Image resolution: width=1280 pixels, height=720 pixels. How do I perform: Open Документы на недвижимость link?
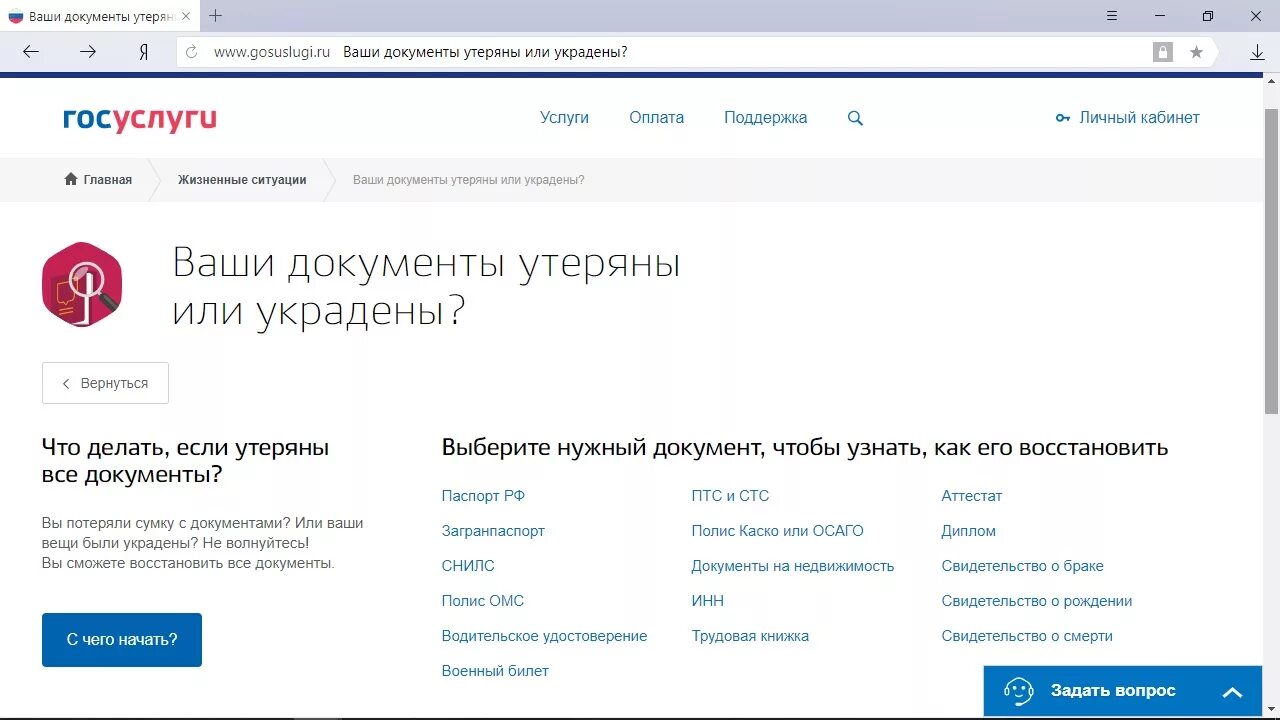click(793, 566)
